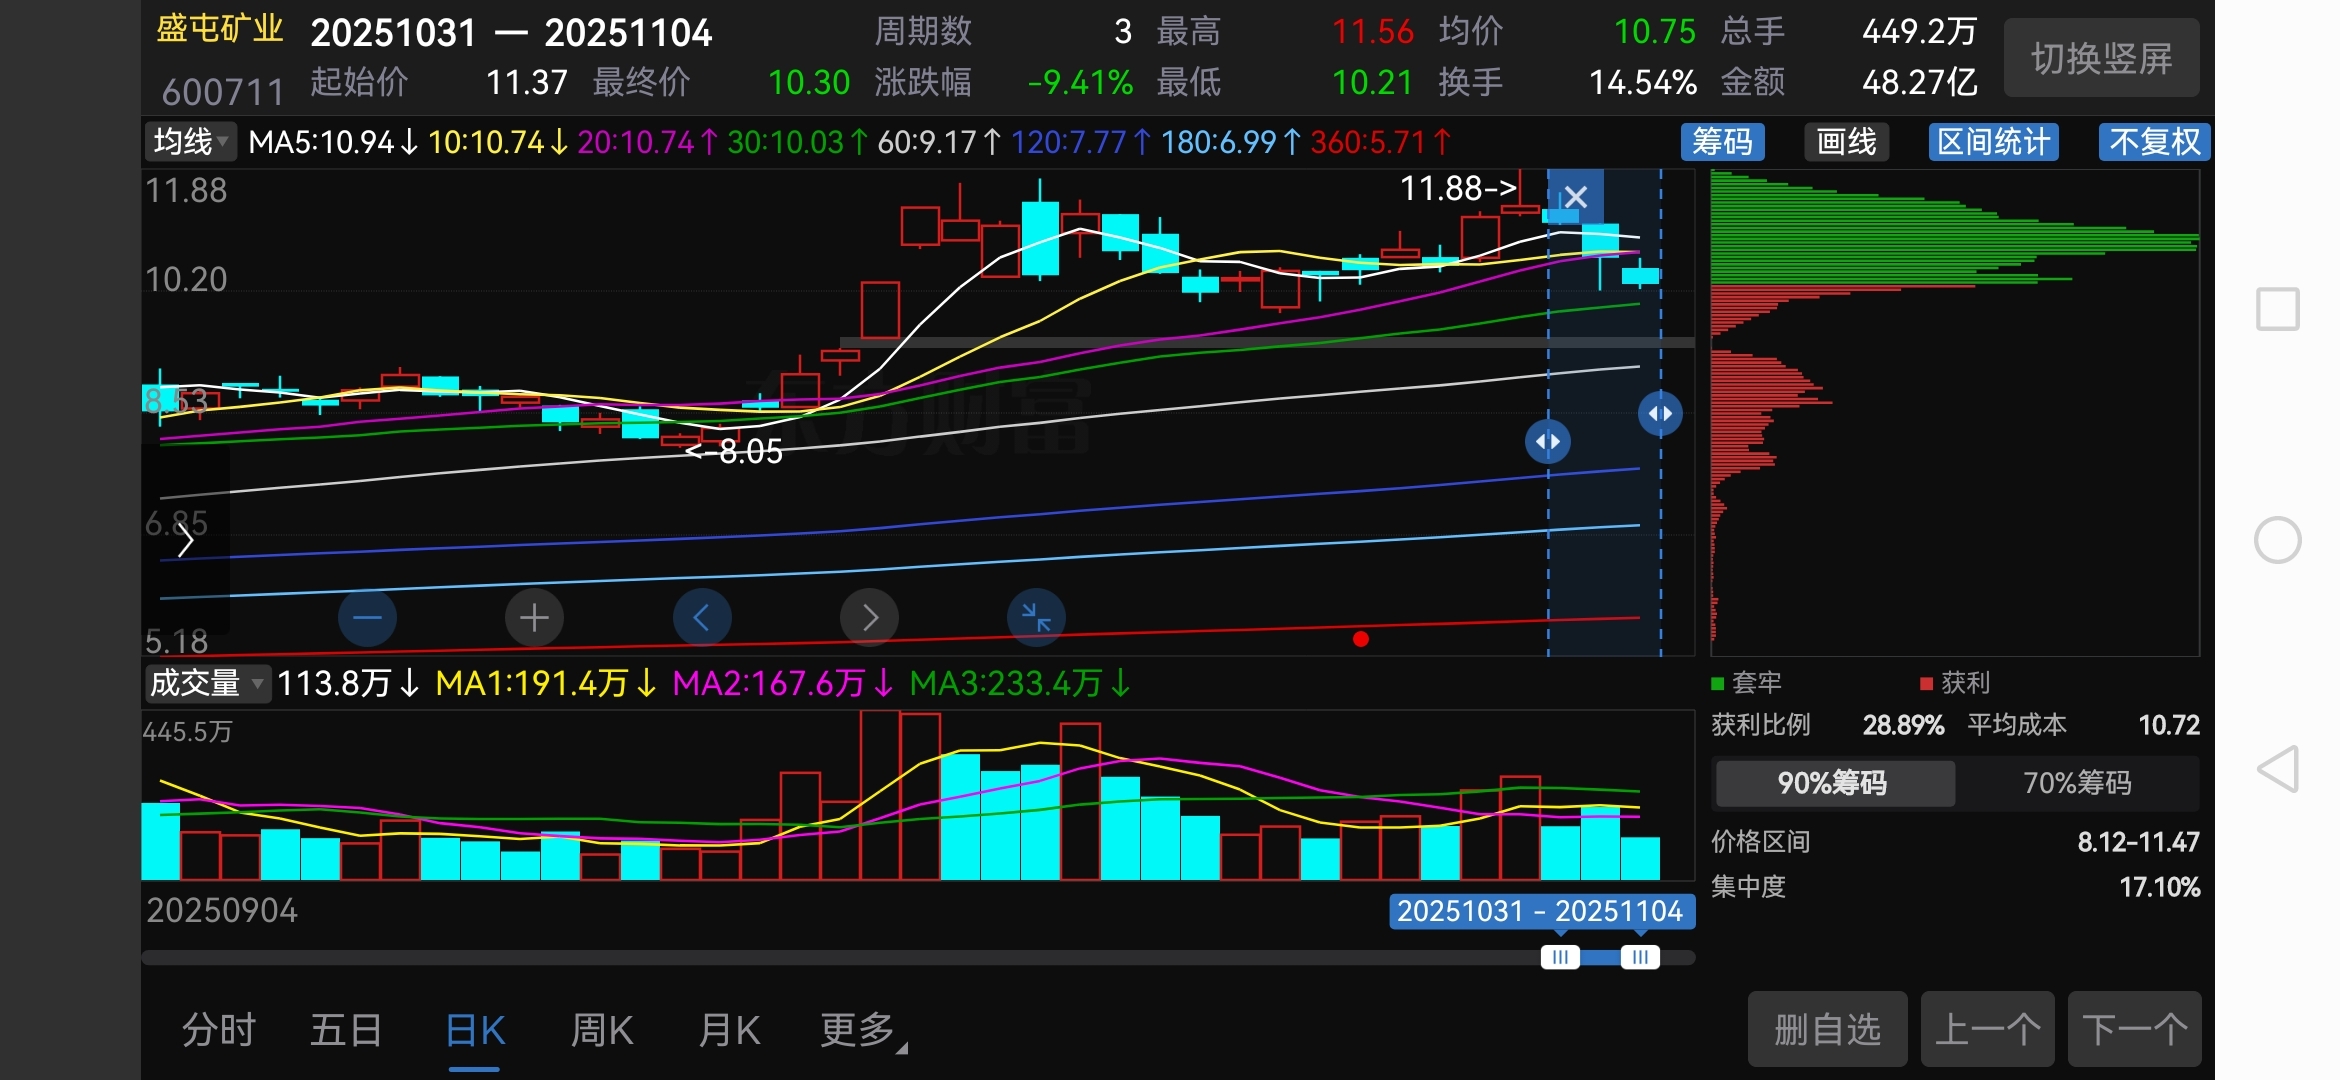Image resolution: width=2340 pixels, height=1080 pixels.
Task: Tap the scroll-right arrow circle on the chart
Action: [869, 617]
